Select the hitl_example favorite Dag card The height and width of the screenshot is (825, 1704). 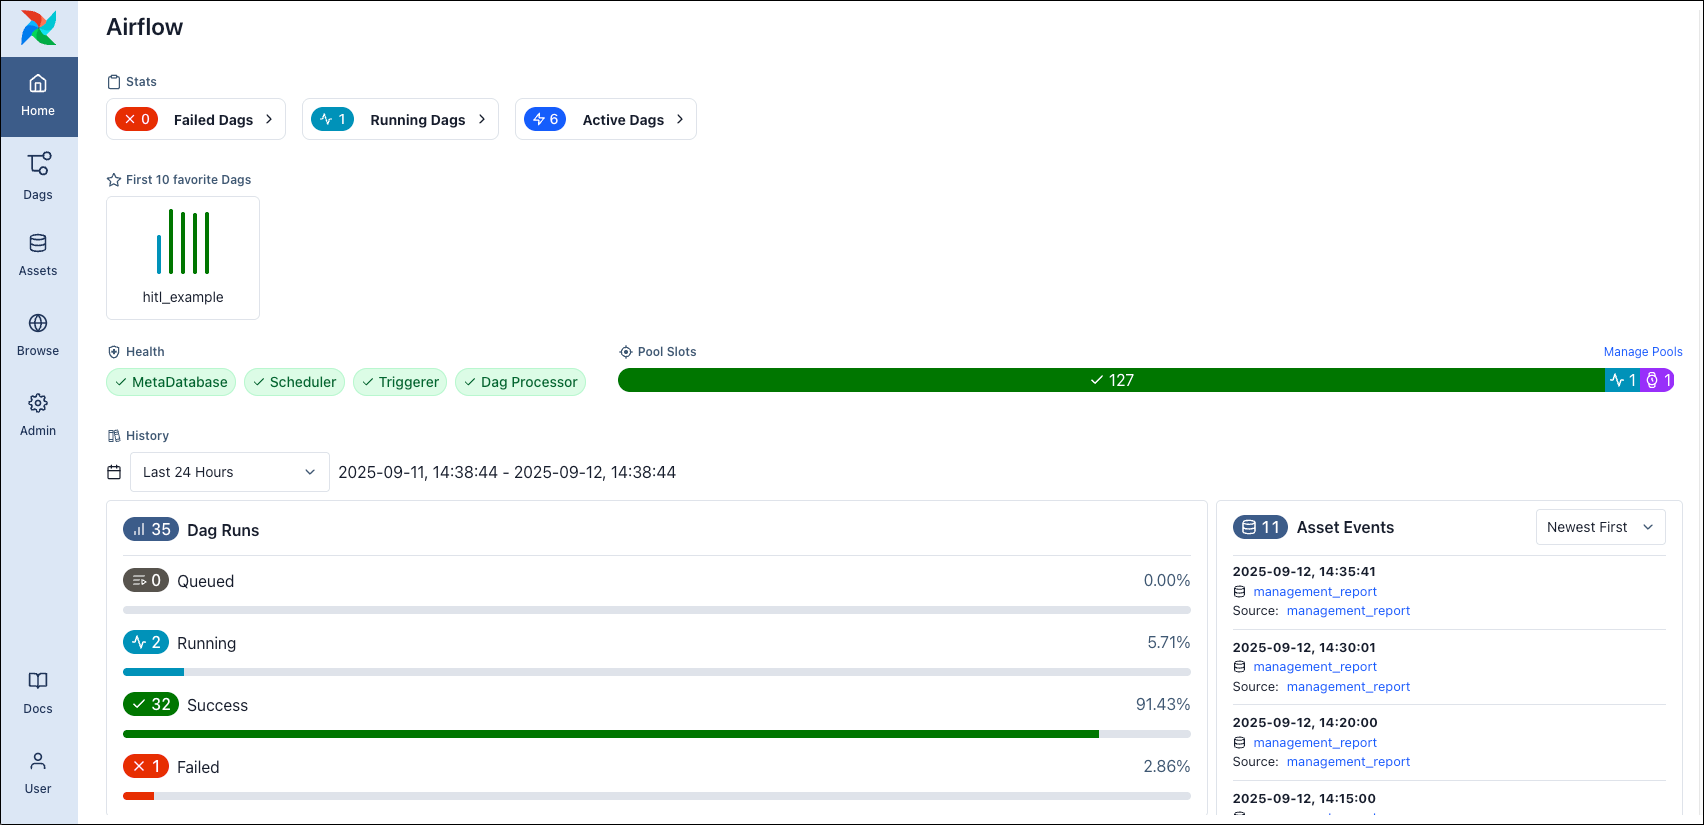point(183,258)
